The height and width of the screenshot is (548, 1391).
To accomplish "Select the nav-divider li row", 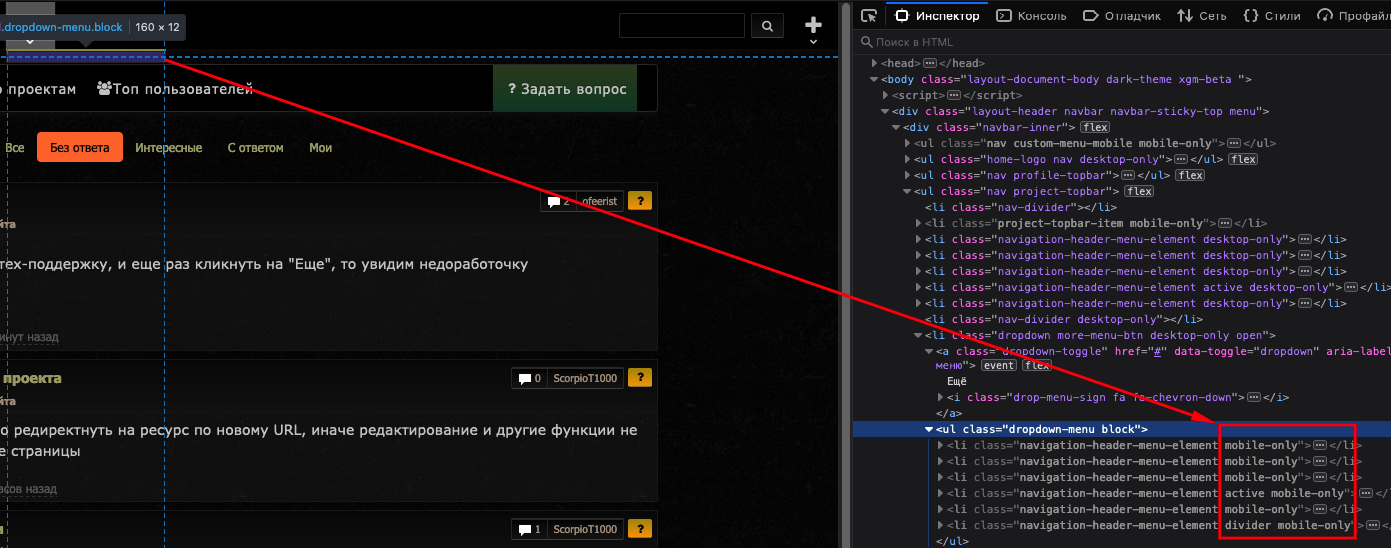I will 1122,207.
